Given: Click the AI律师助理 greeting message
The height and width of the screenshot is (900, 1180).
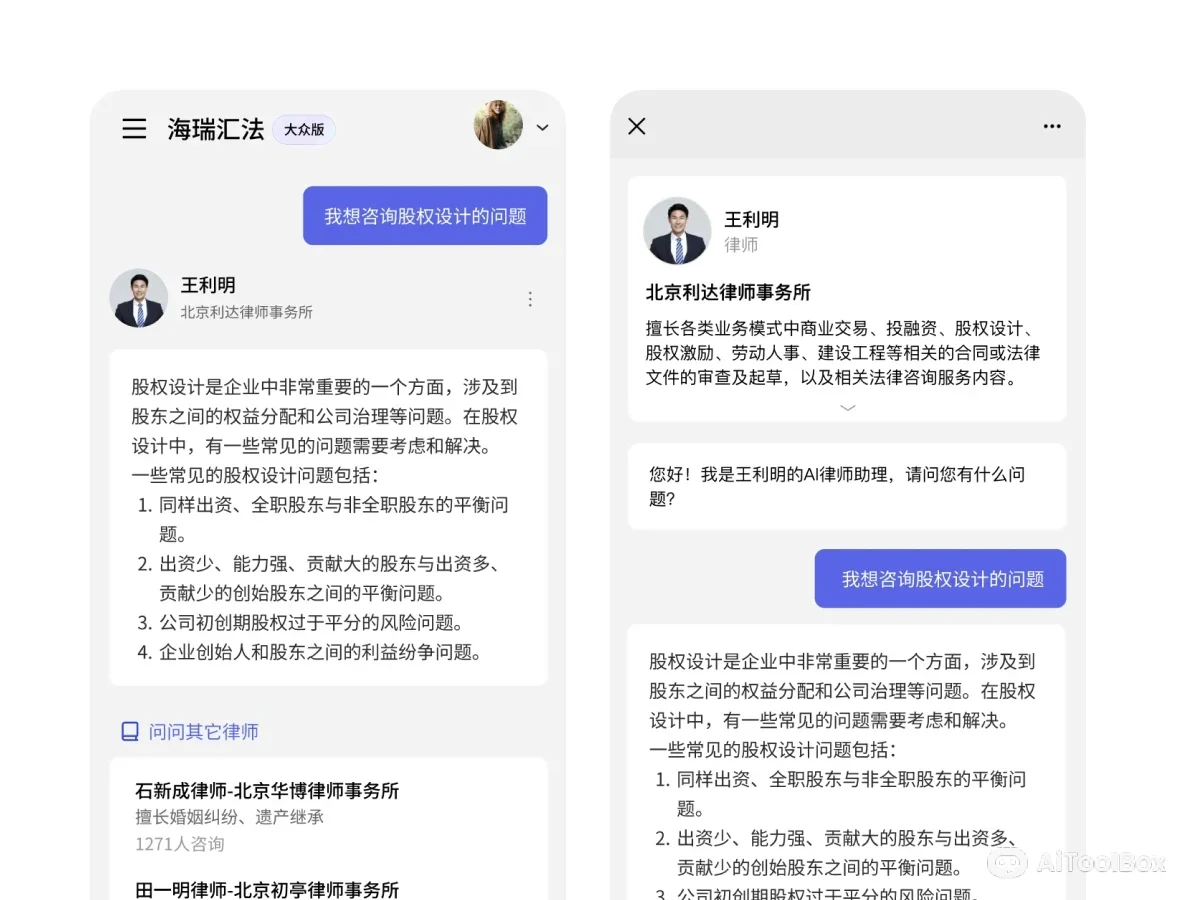Looking at the screenshot, I should [846, 486].
